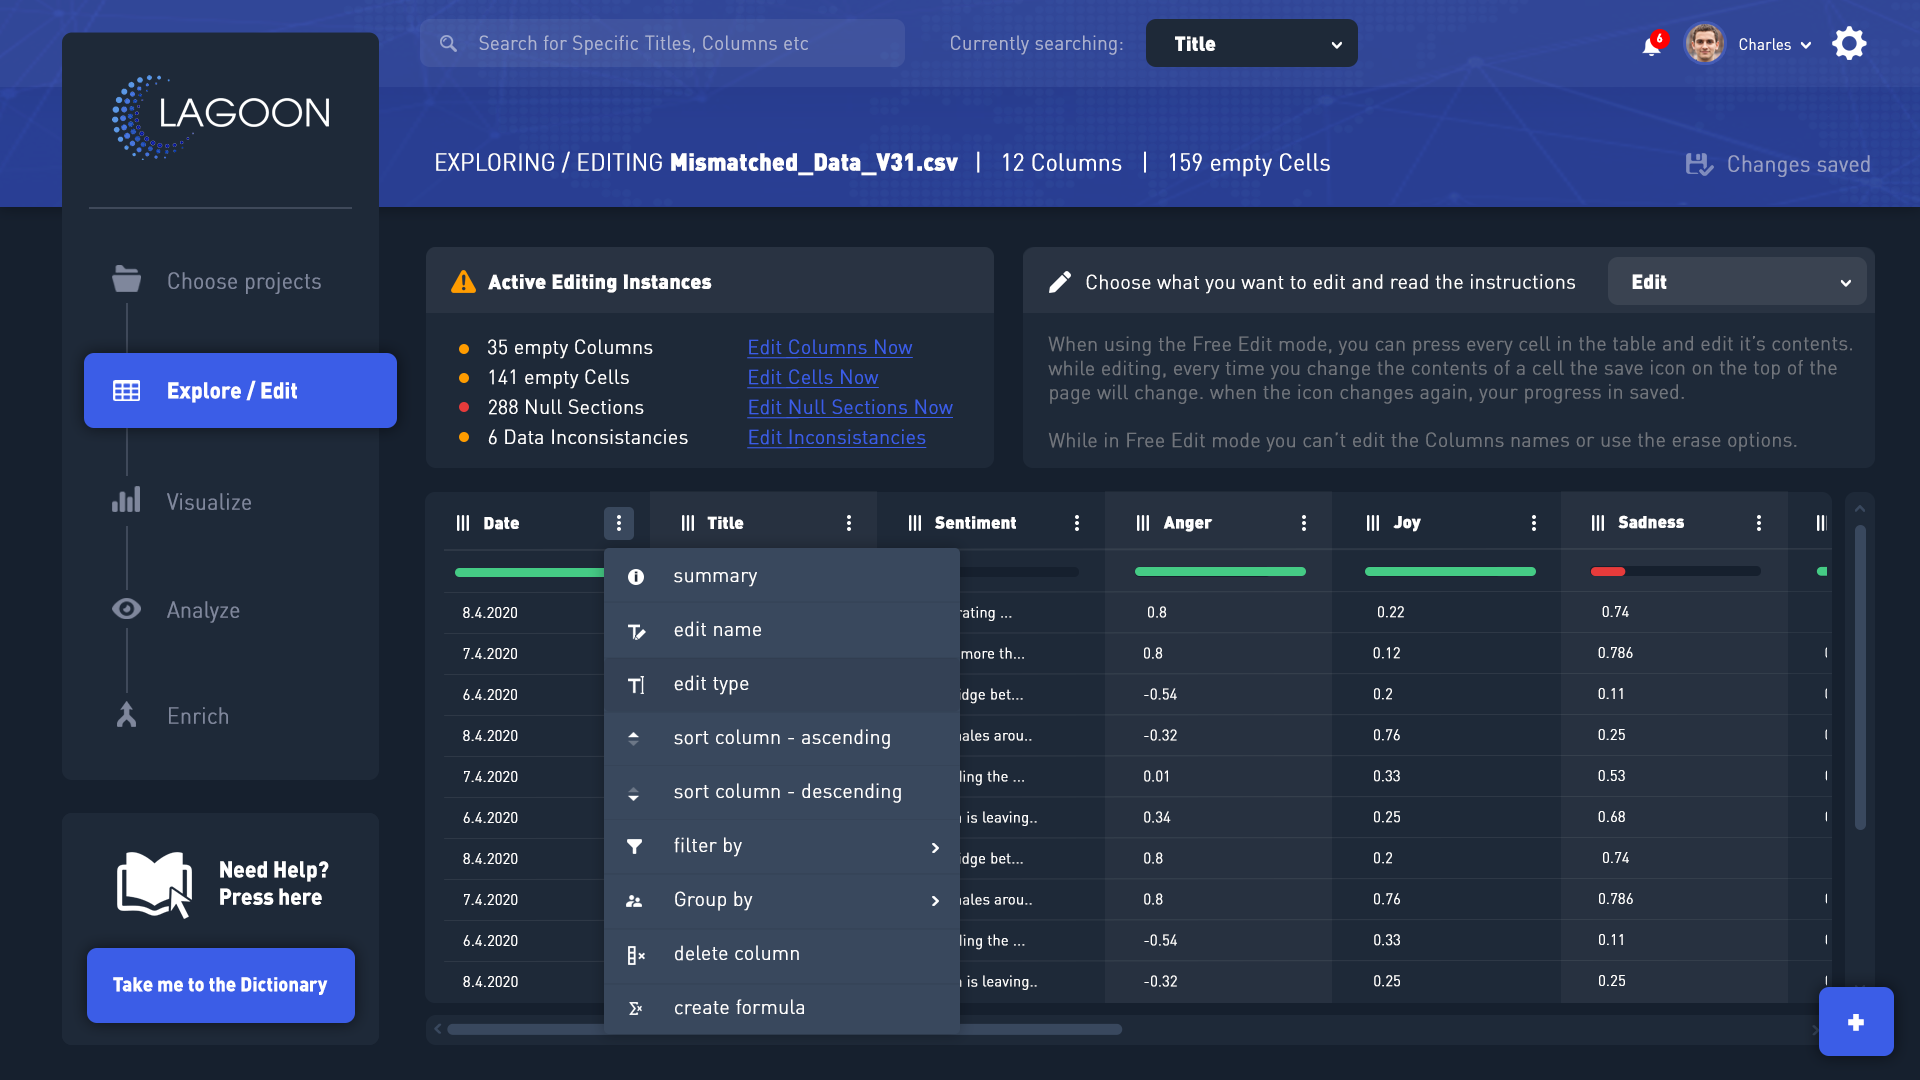Click the Enrich merge icon

[x=127, y=715]
